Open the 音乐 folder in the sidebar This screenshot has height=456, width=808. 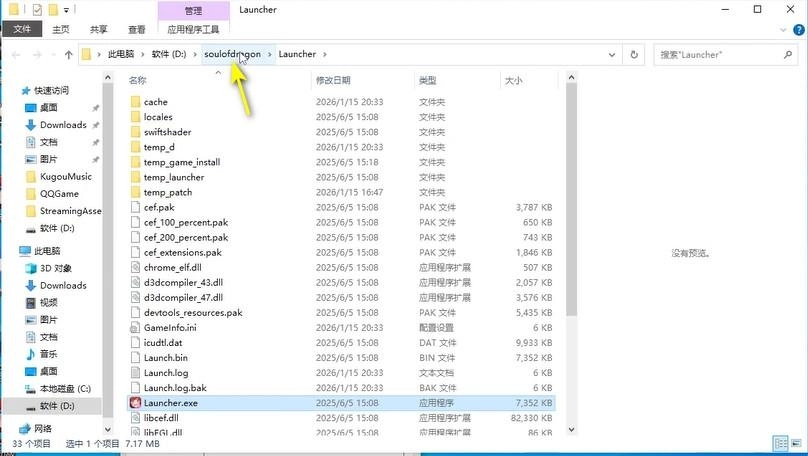[x=48, y=354]
